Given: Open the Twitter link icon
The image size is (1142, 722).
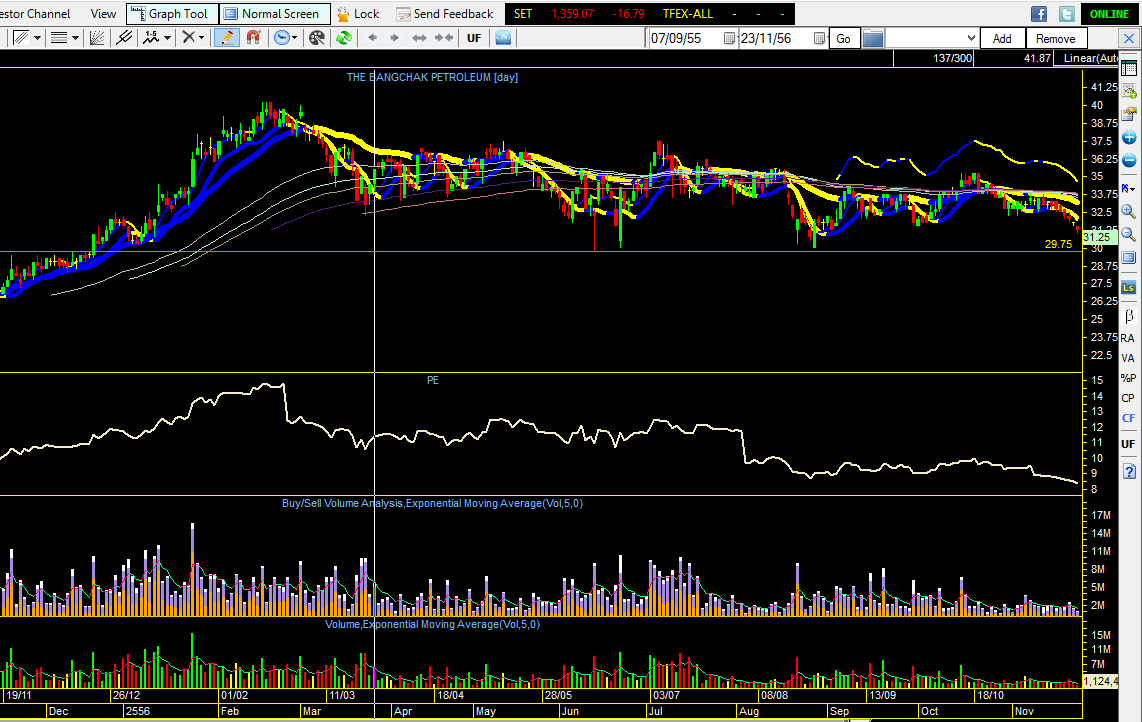Looking at the screenshot, I should pos(1066,14).
